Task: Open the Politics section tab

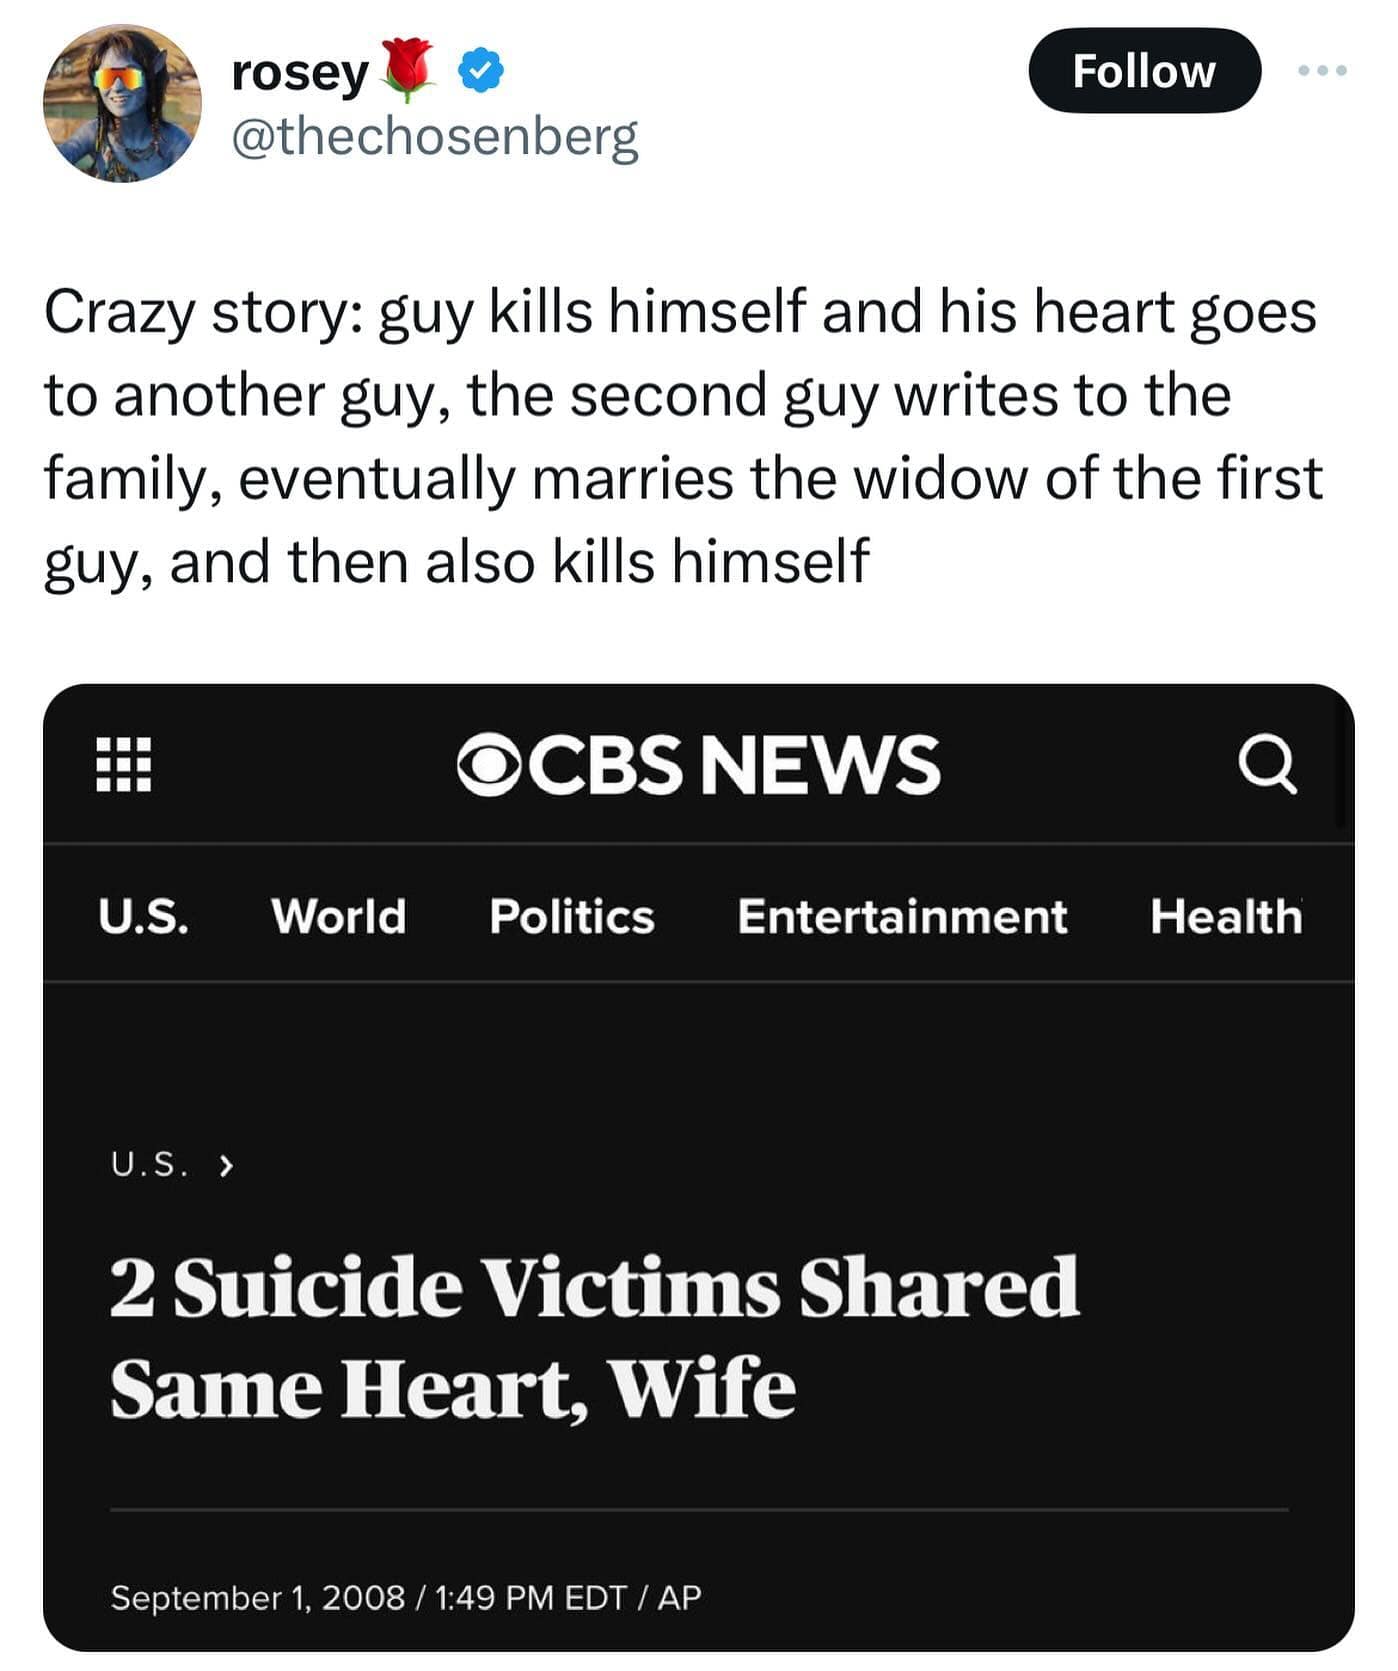Action: pyautogui.click(x=571, y=916)
